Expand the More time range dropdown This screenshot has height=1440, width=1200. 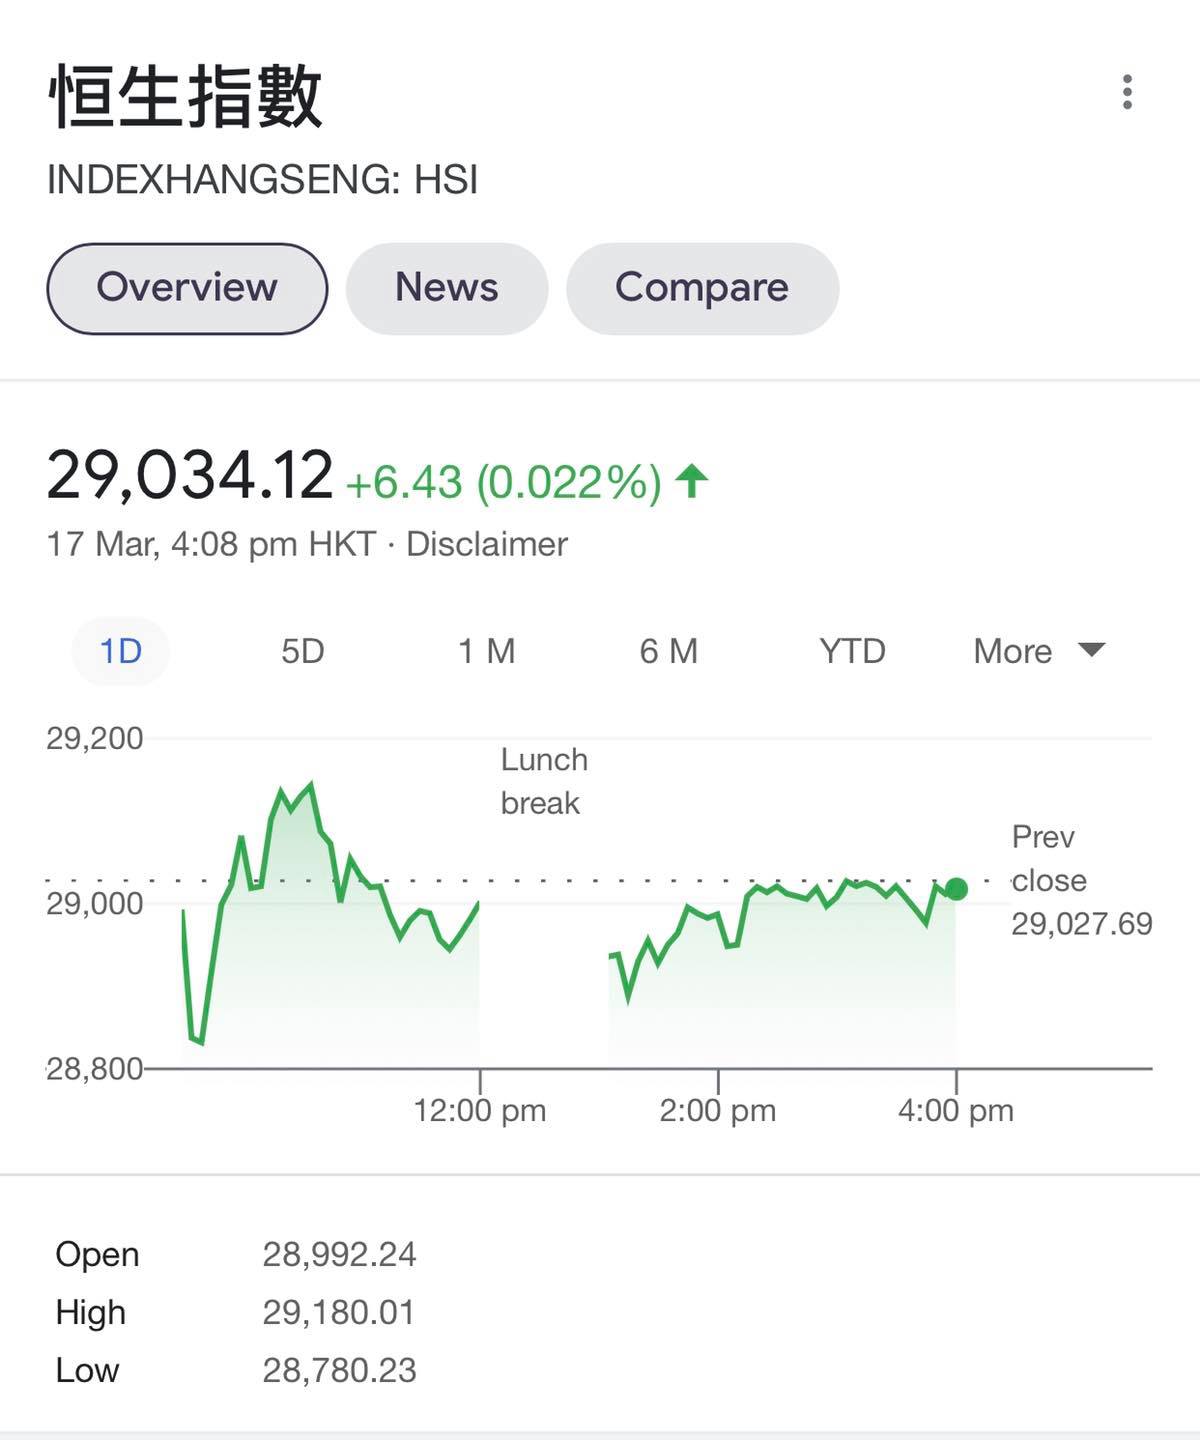point(1039,651)
